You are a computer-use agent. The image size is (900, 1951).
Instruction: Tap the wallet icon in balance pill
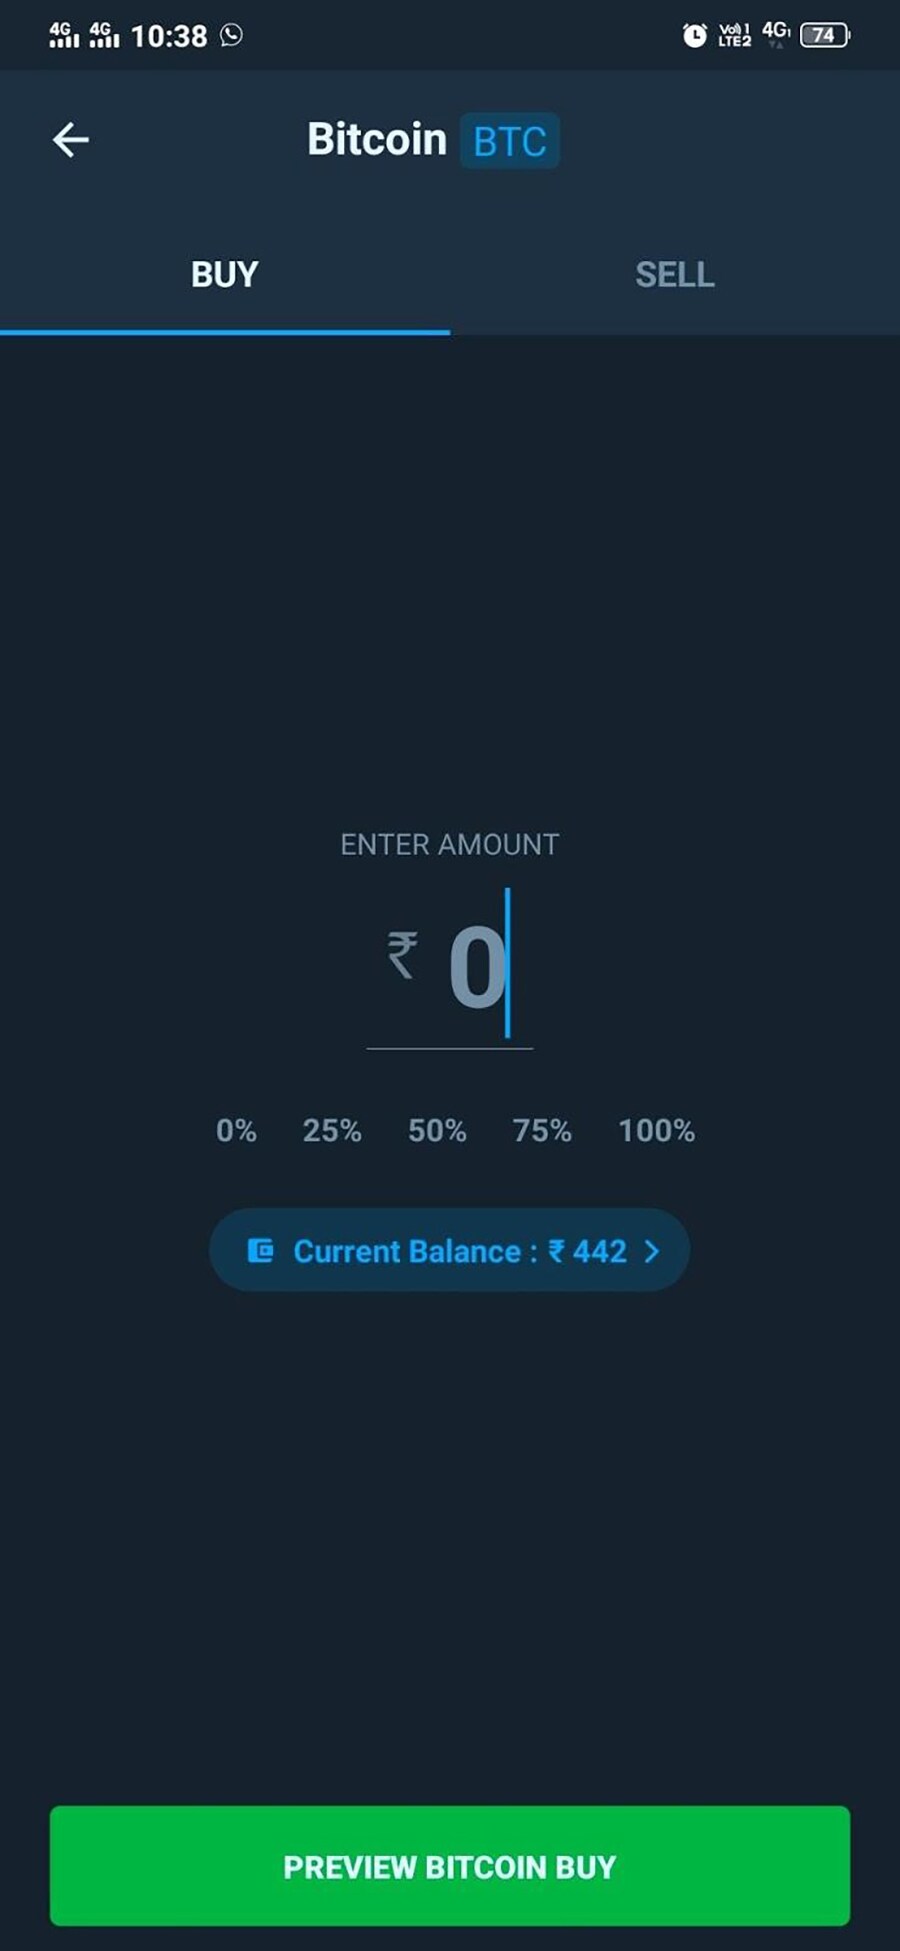point(260,1251)
